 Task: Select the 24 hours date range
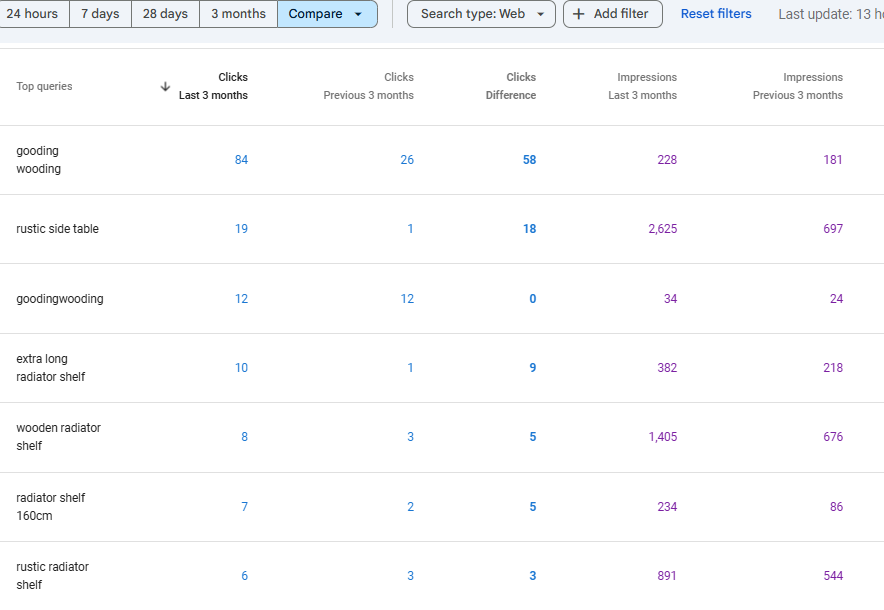[x=32, y=14]
